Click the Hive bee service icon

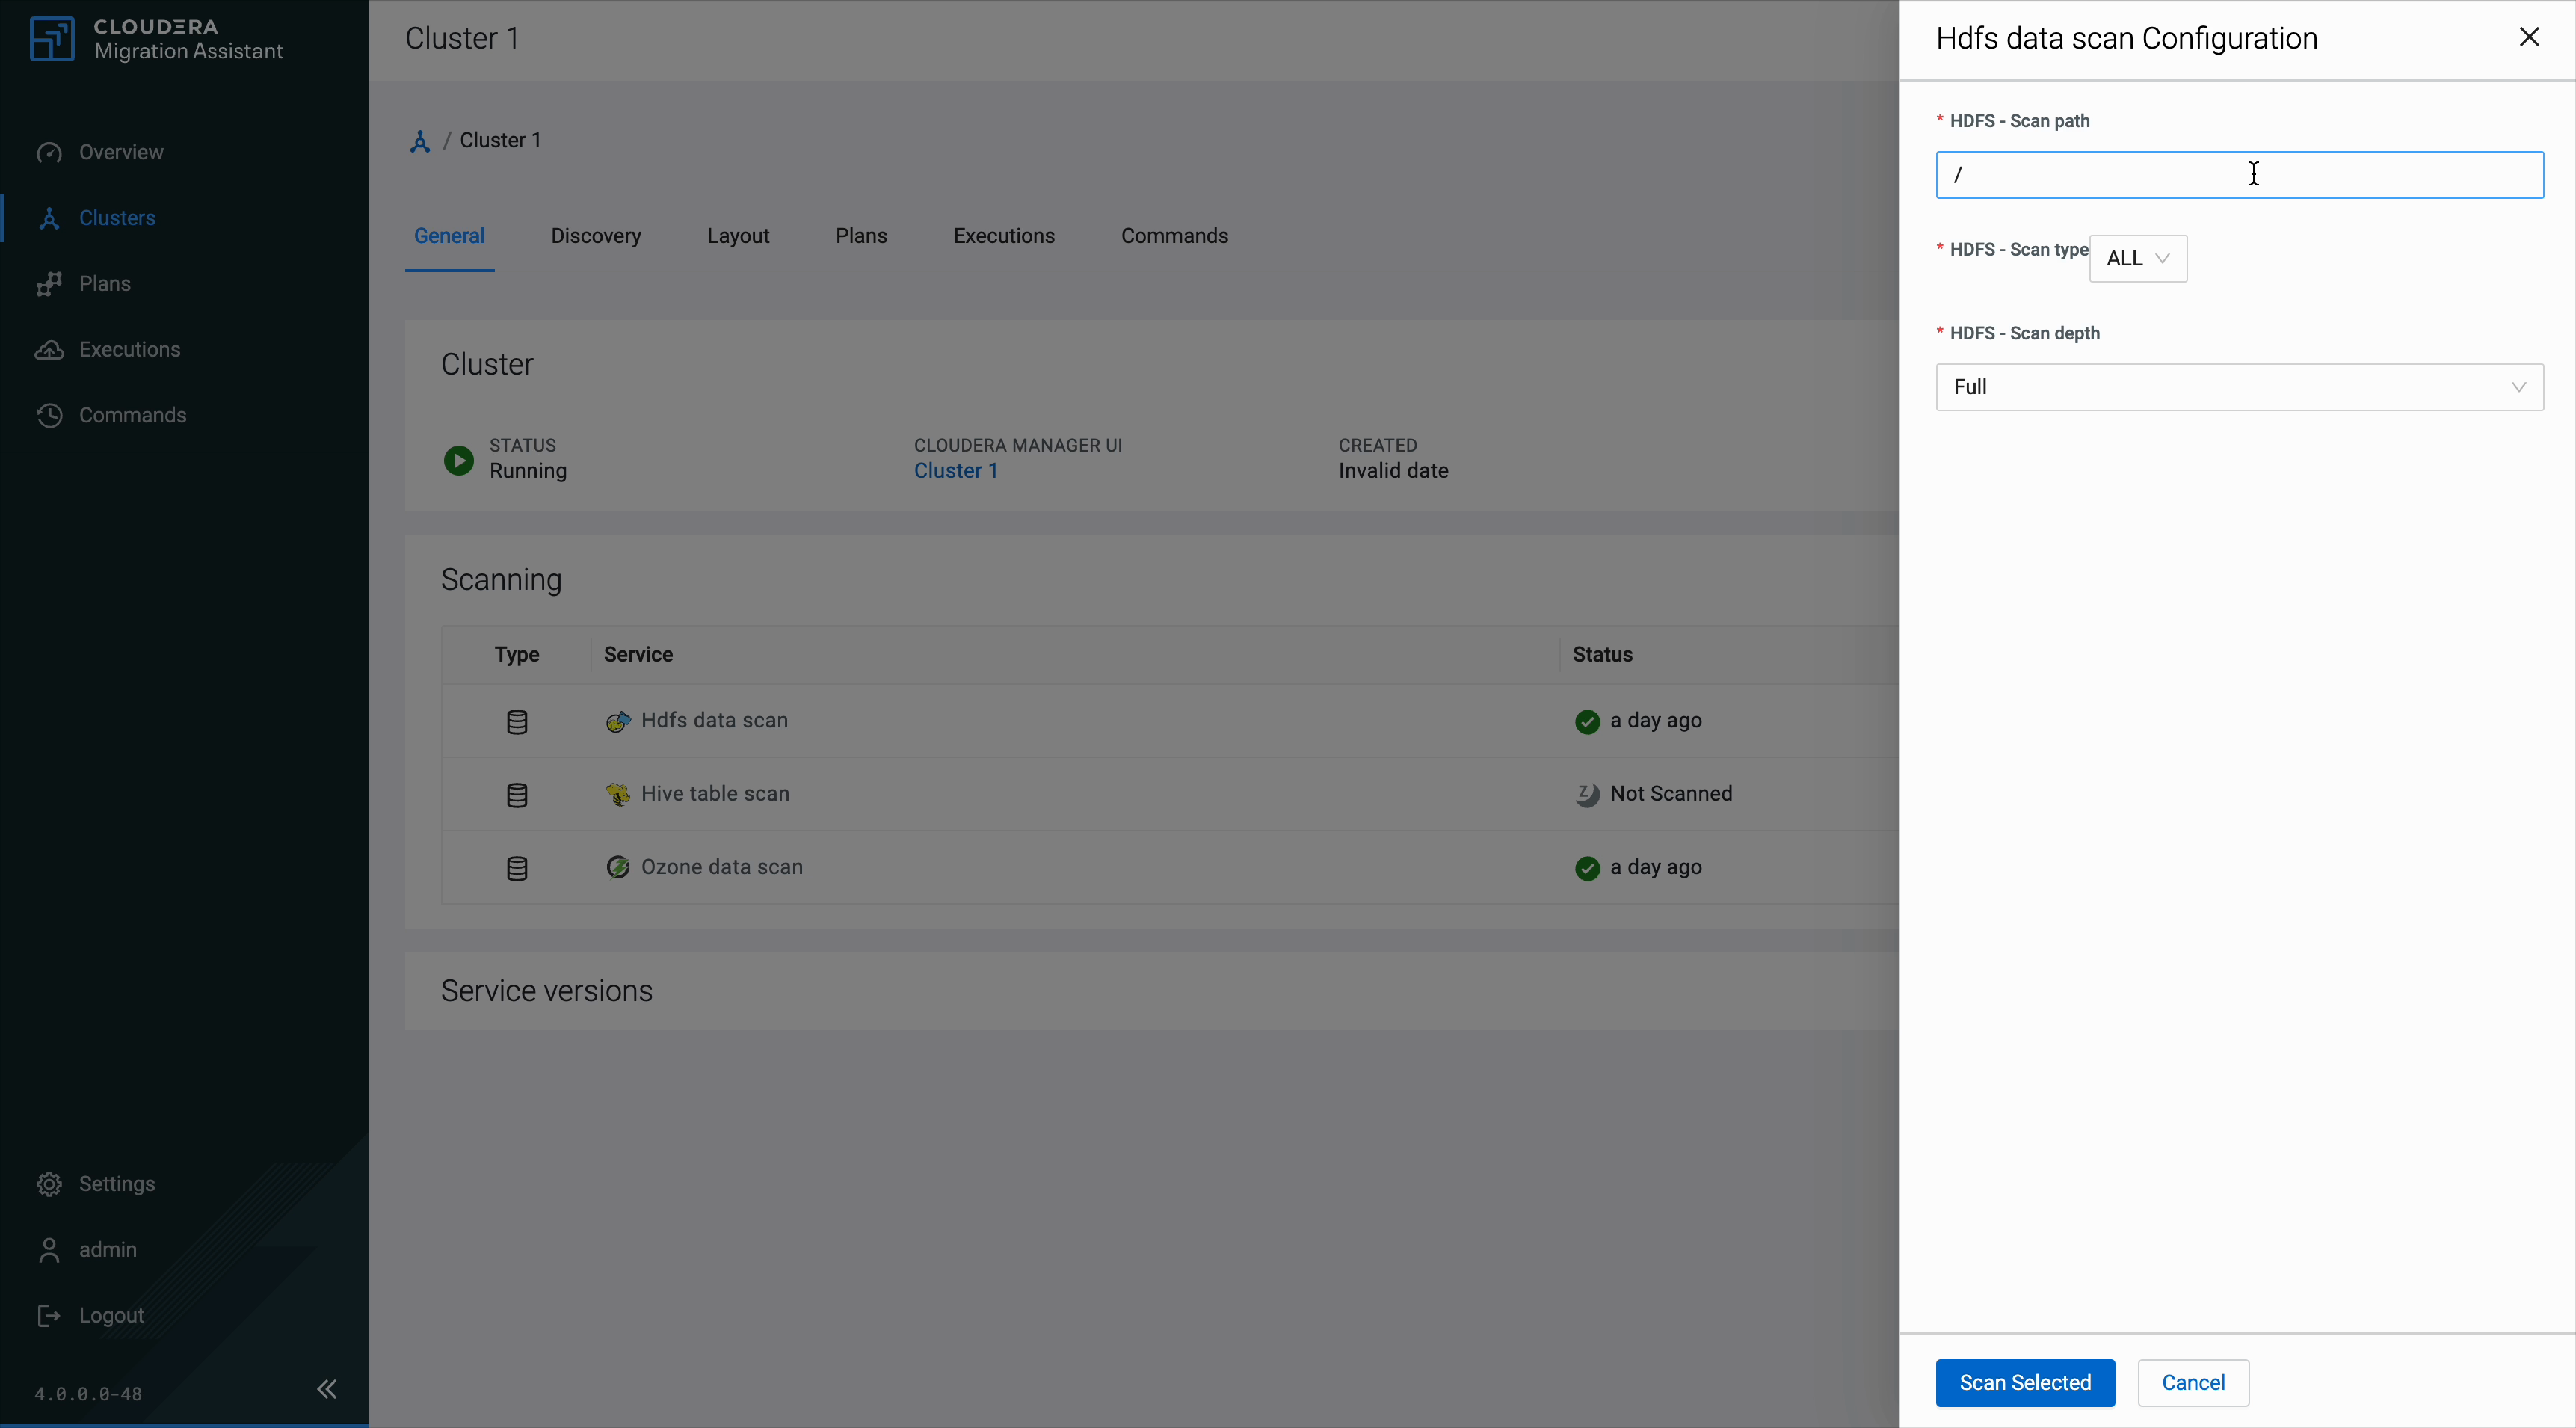coord(618,795)
